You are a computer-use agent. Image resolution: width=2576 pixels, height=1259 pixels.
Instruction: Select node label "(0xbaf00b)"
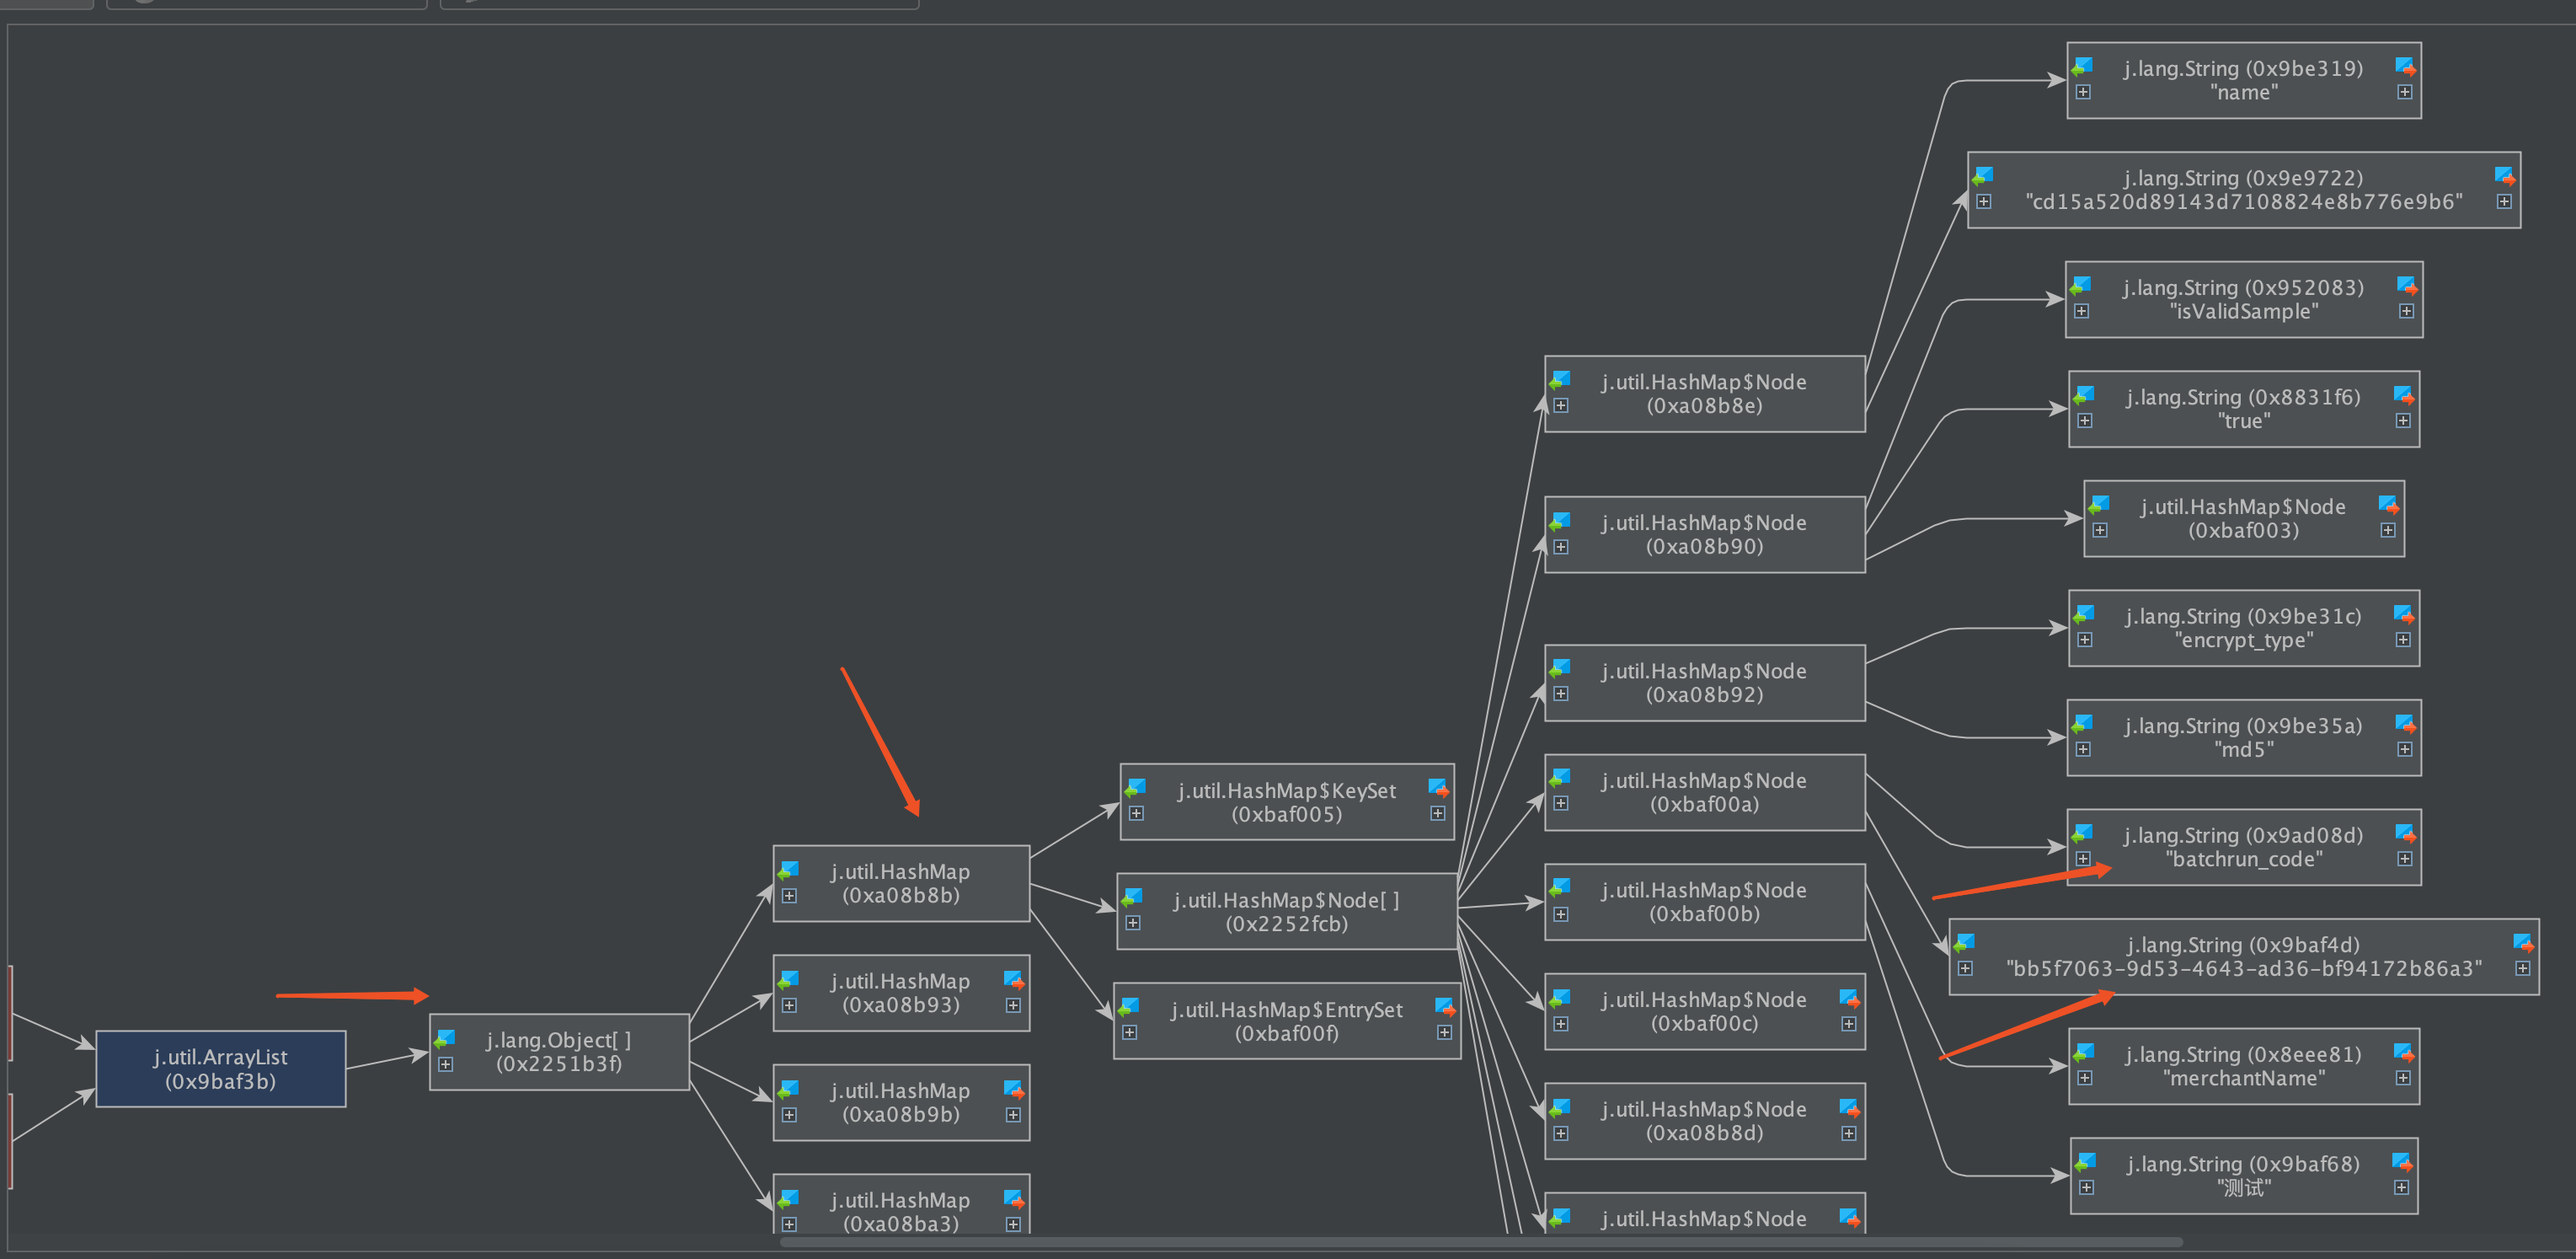click(x=1705, y=914)
